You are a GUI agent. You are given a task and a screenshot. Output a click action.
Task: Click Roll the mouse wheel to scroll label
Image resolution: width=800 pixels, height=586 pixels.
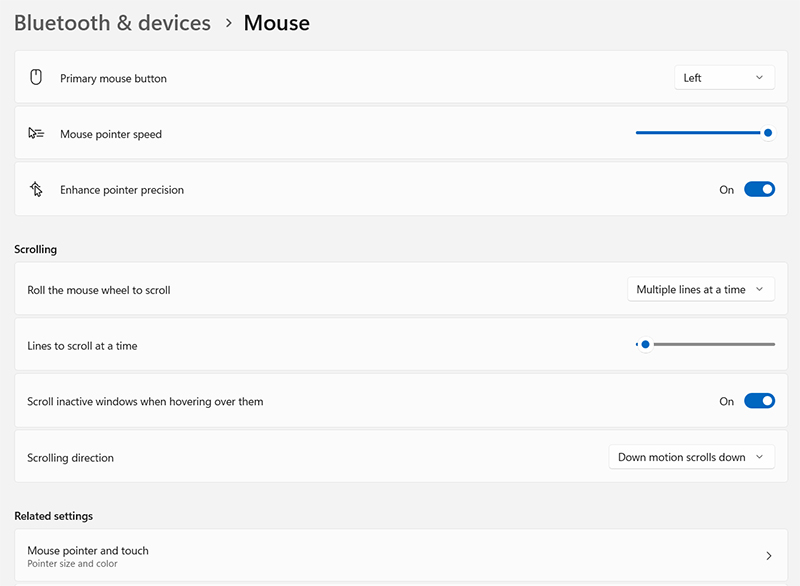99,290
